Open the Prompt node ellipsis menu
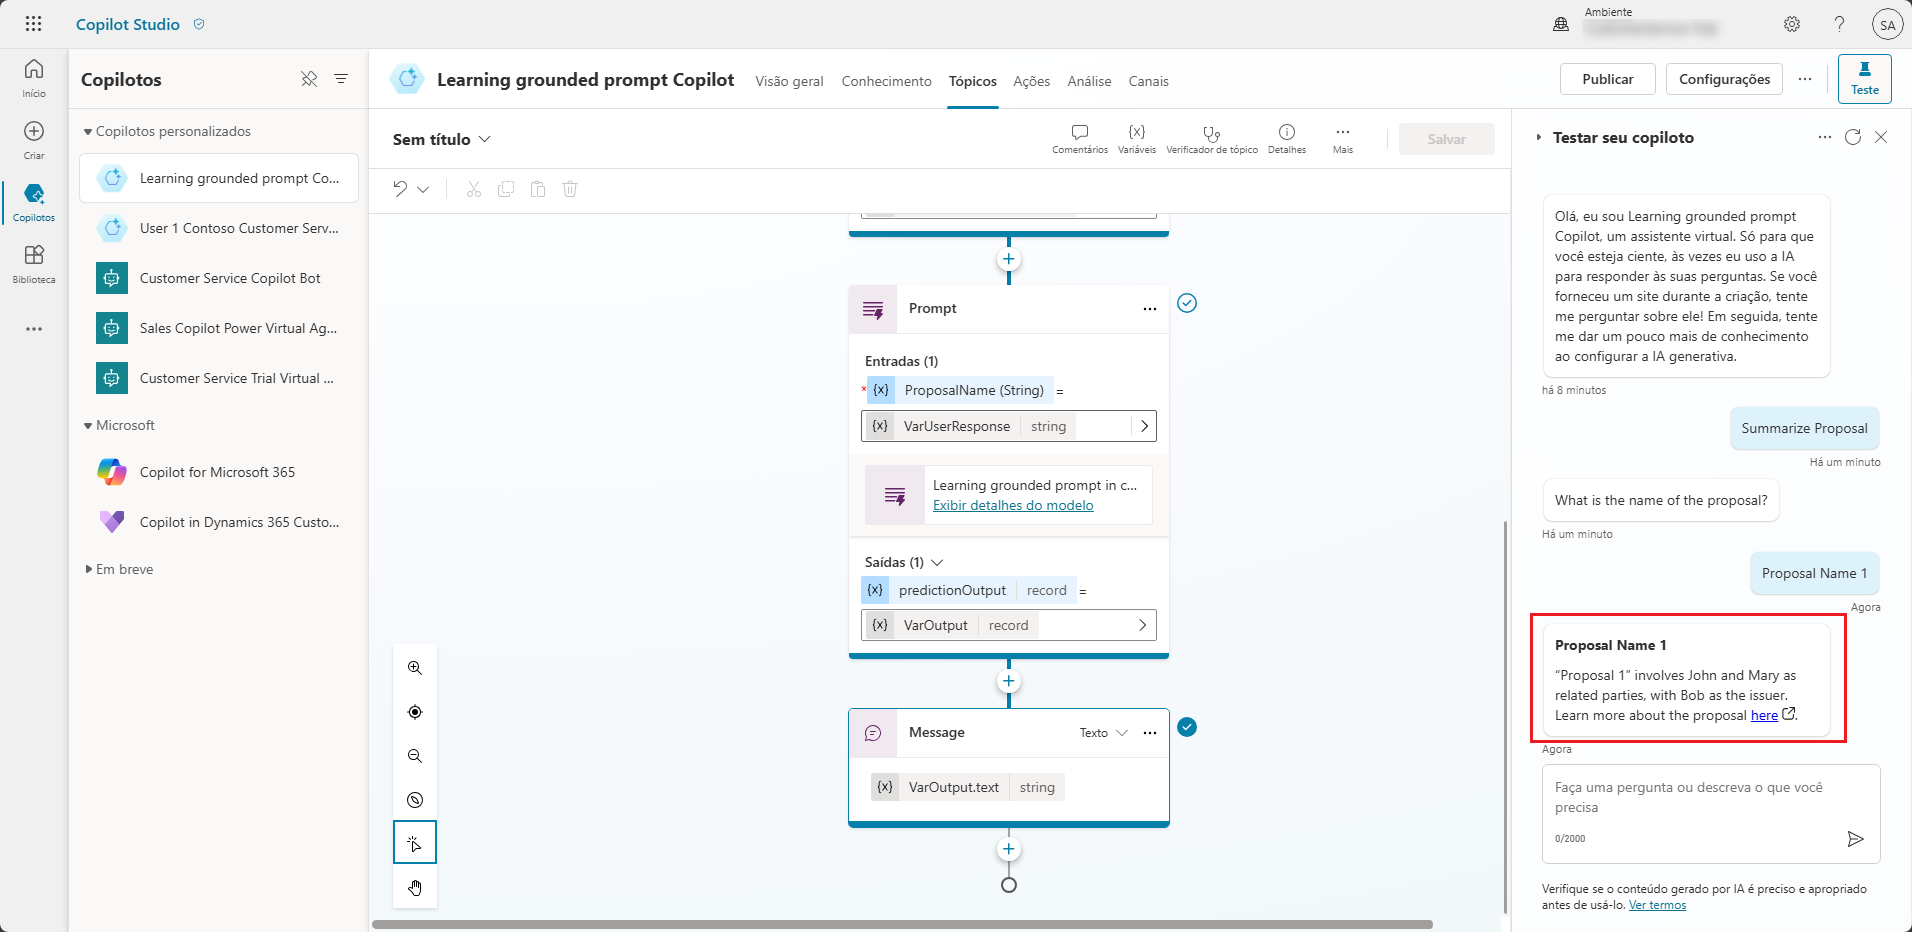Screen dimensions: 1912x932 [x=1150, y=309]
